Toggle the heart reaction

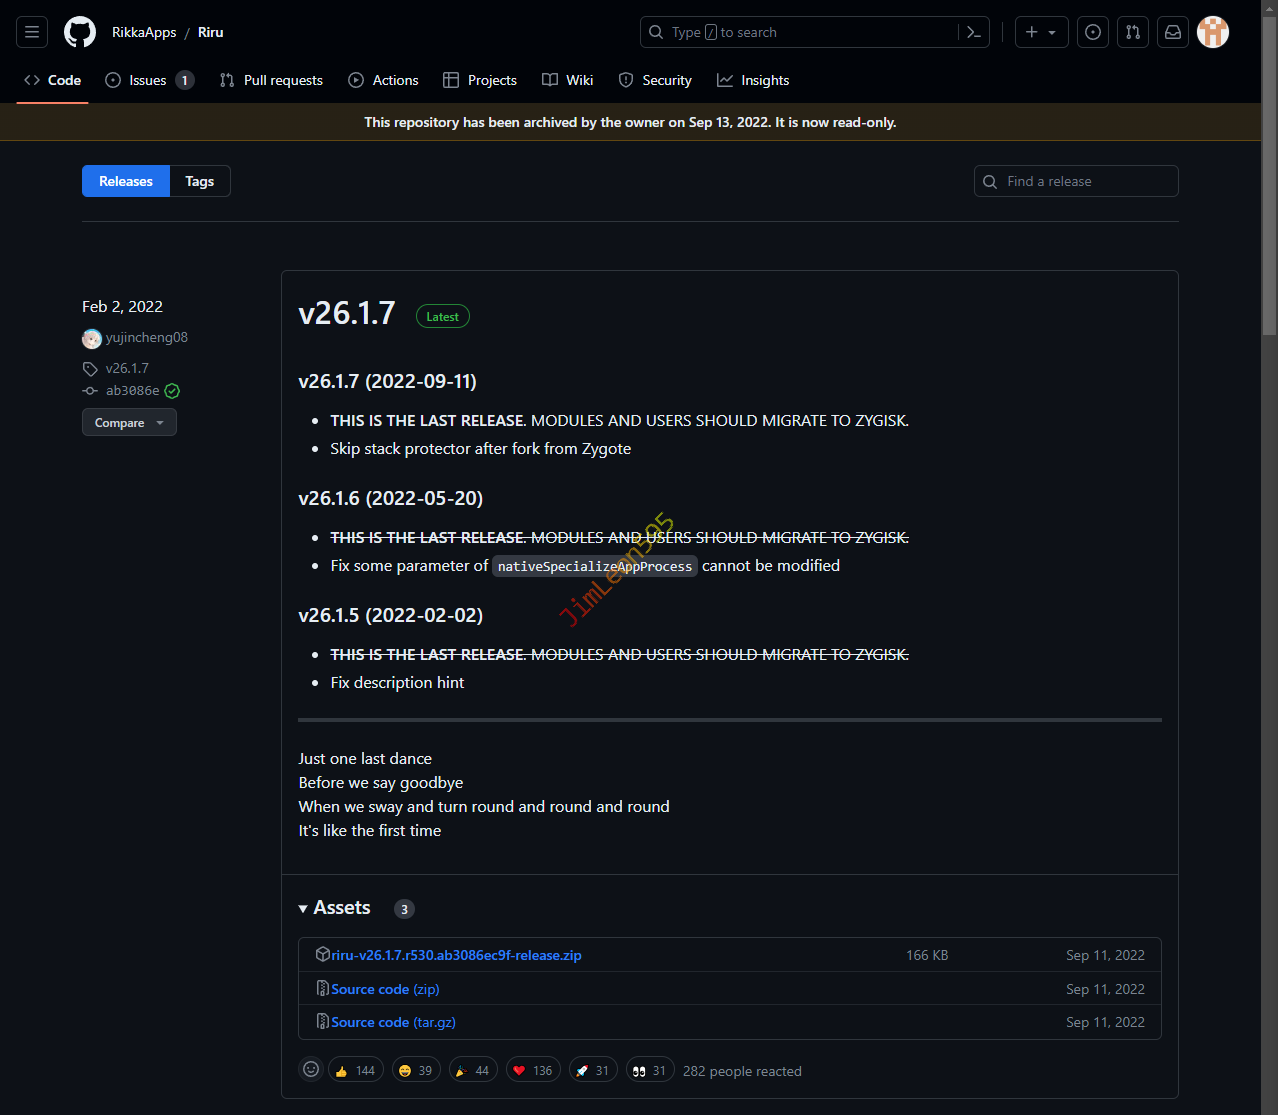(x=533, y=1070)
